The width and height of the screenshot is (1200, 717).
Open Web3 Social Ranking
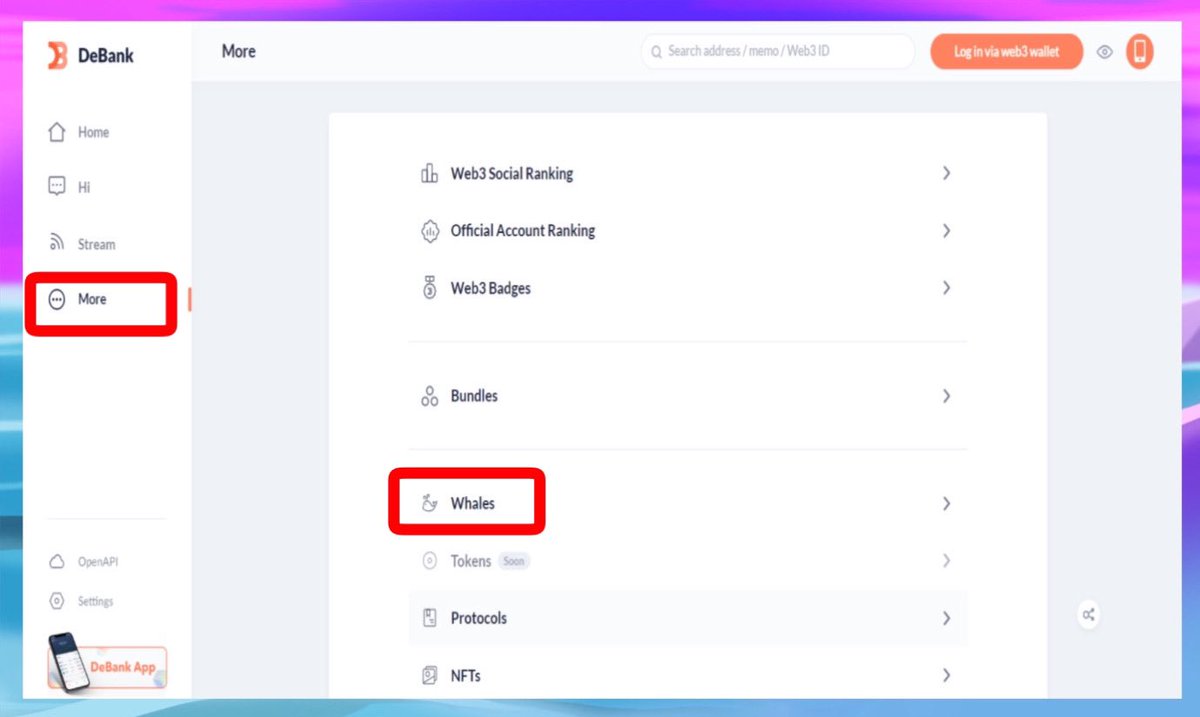[688, 174]
